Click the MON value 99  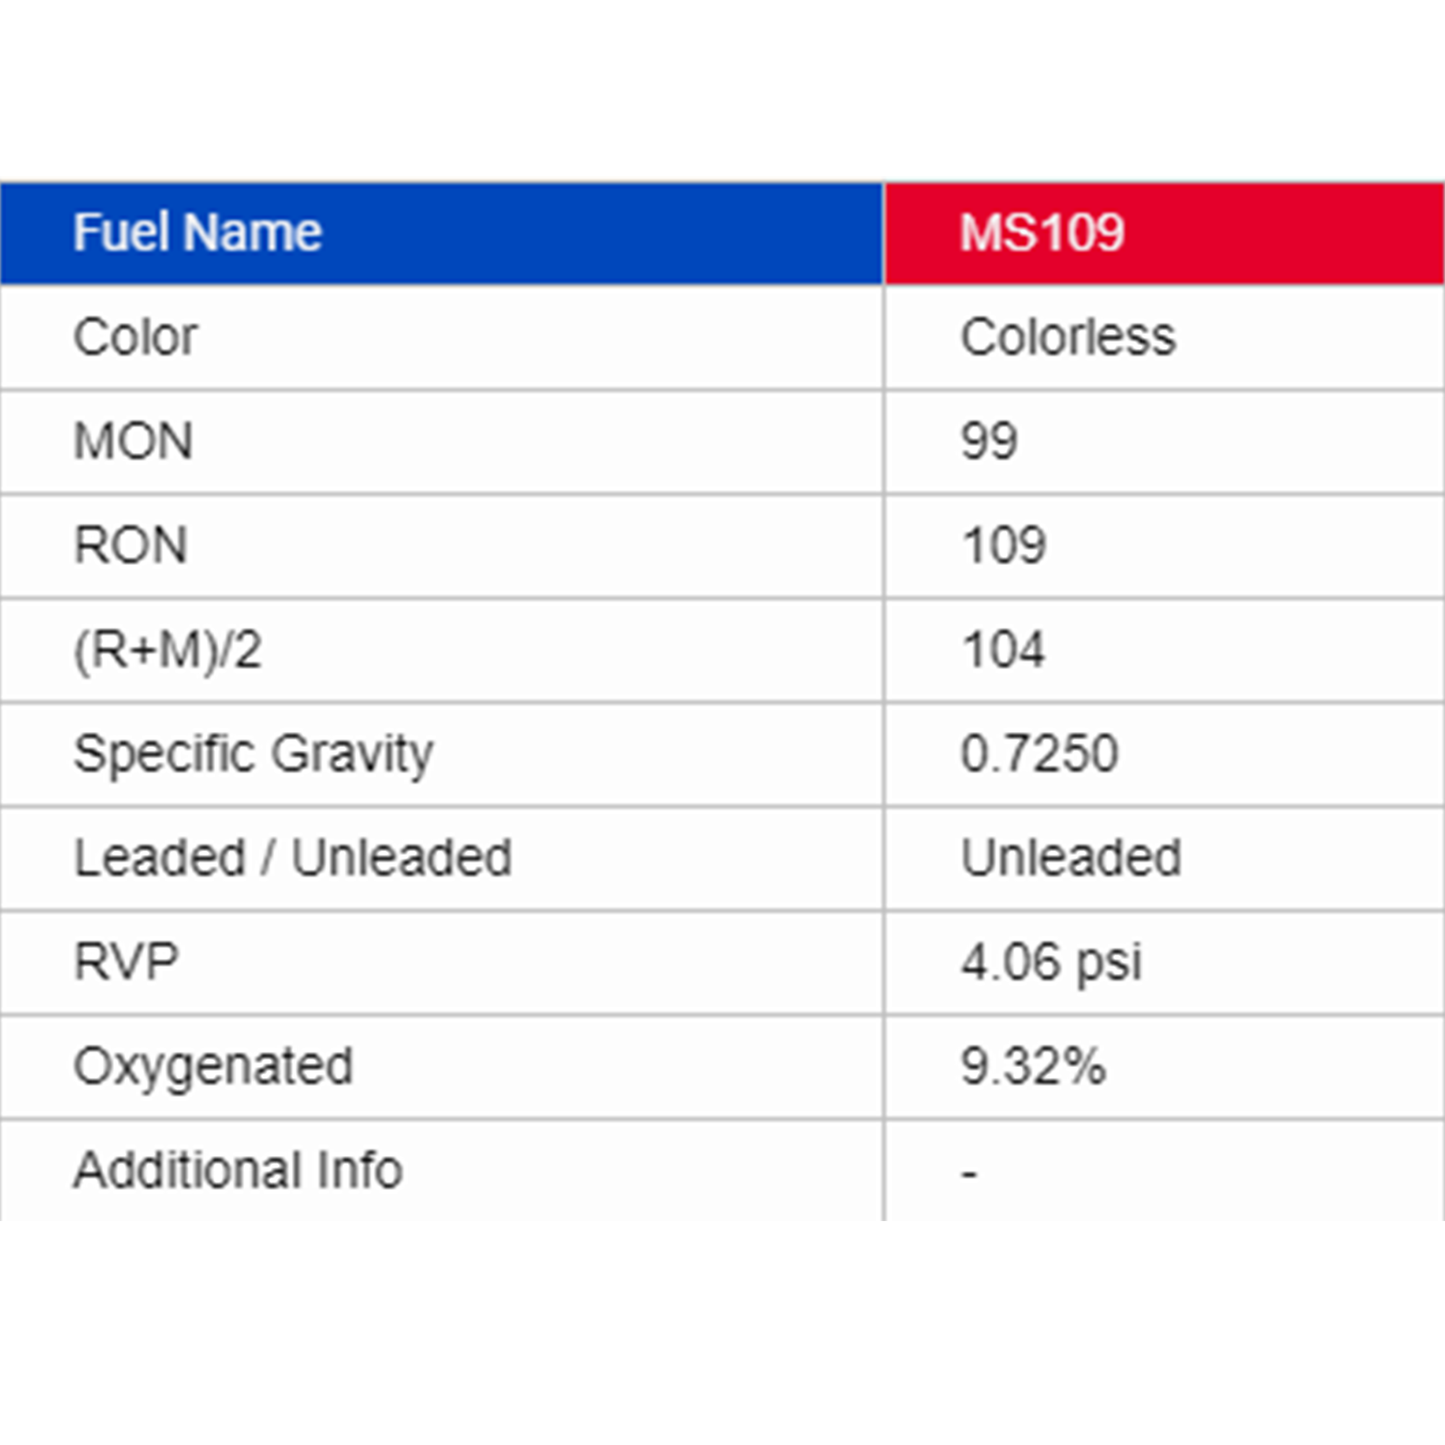989,441
